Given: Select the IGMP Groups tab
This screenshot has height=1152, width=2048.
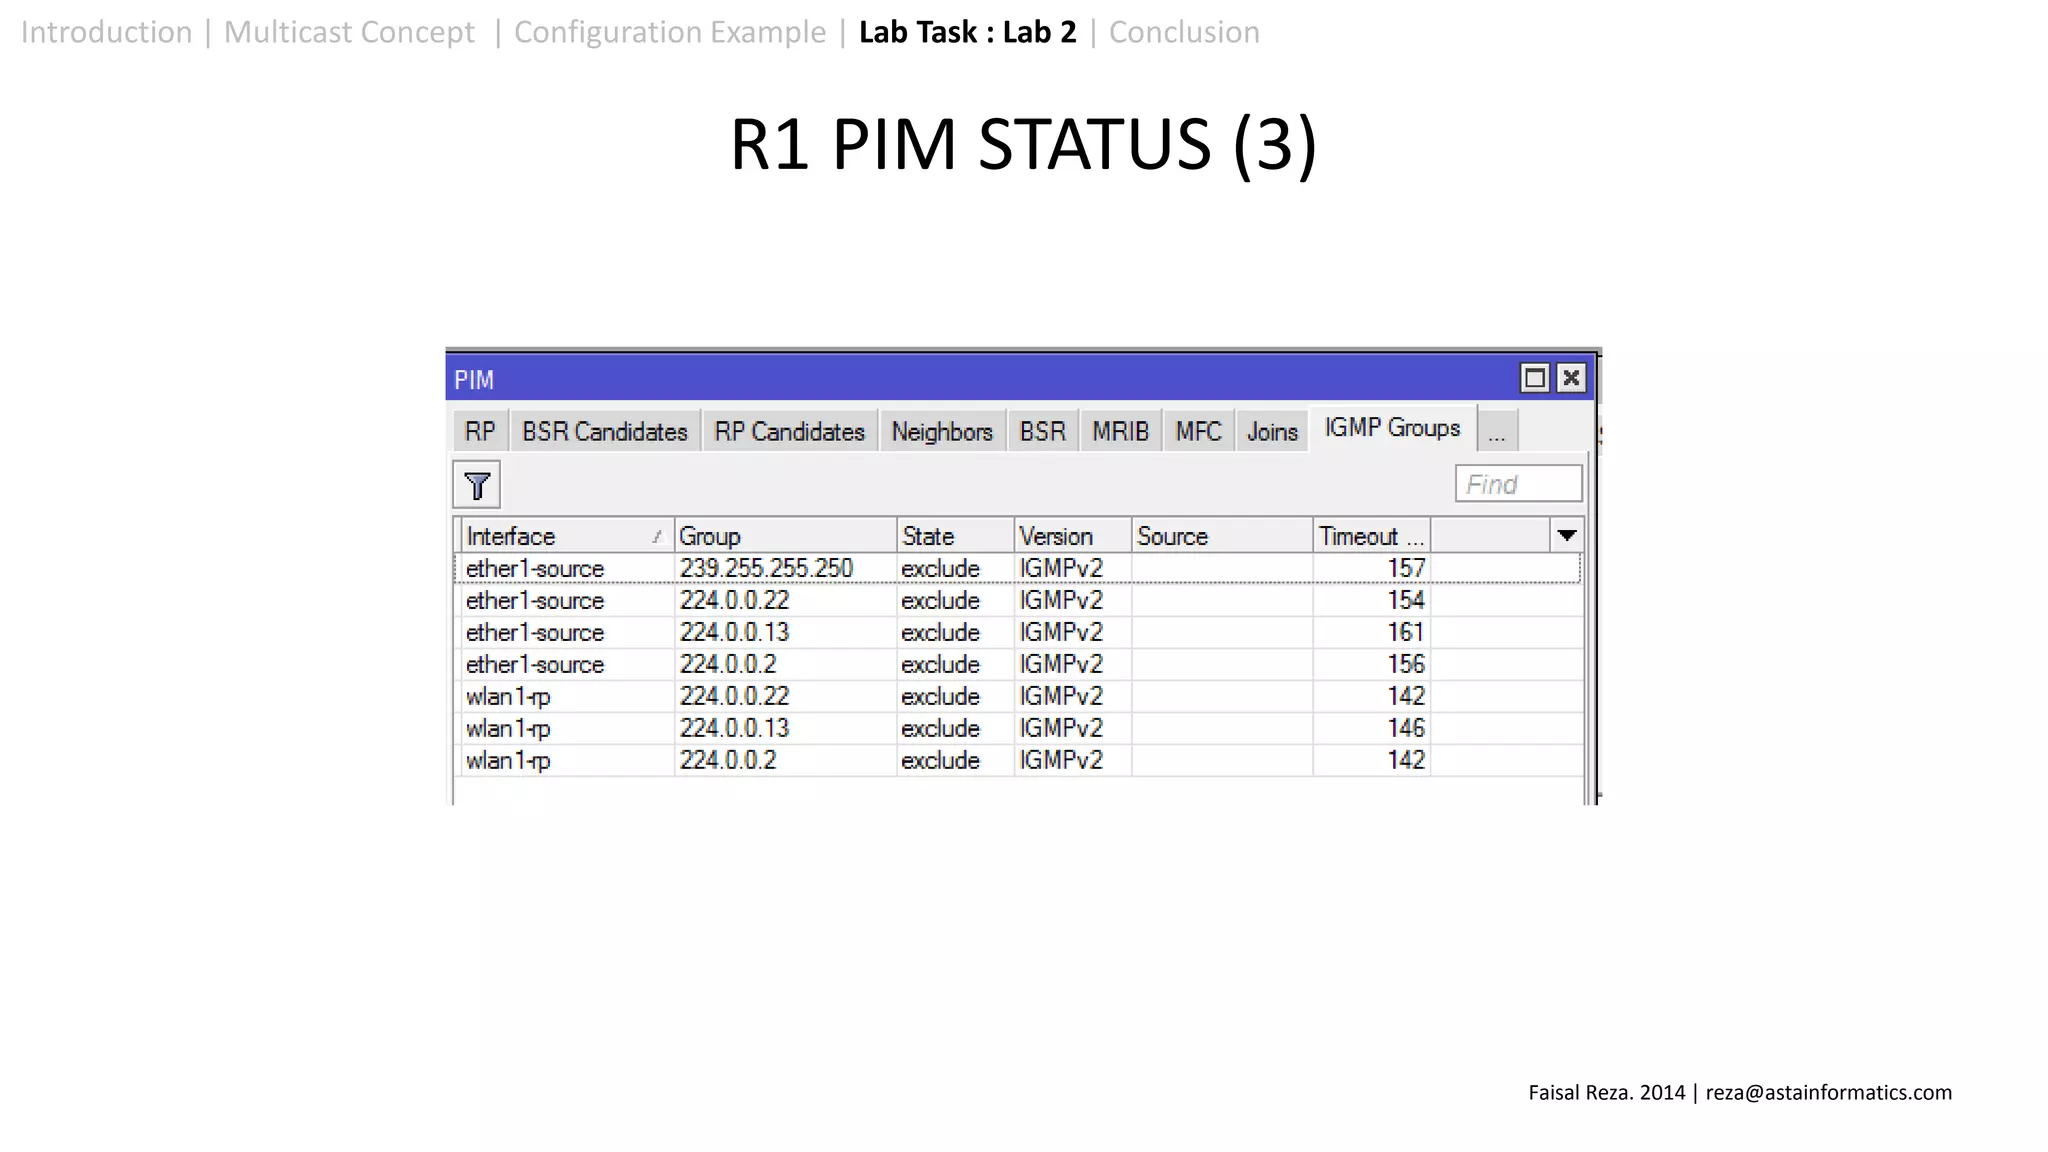Looking at the screenshot, I should [x=1392, y=428].
